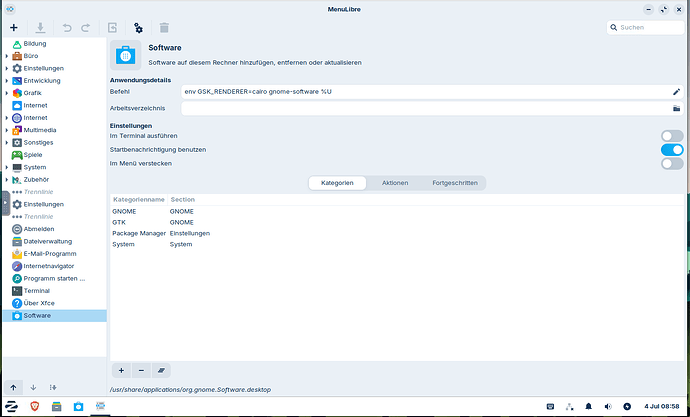Expand the Internet category with globe icon

7,118
